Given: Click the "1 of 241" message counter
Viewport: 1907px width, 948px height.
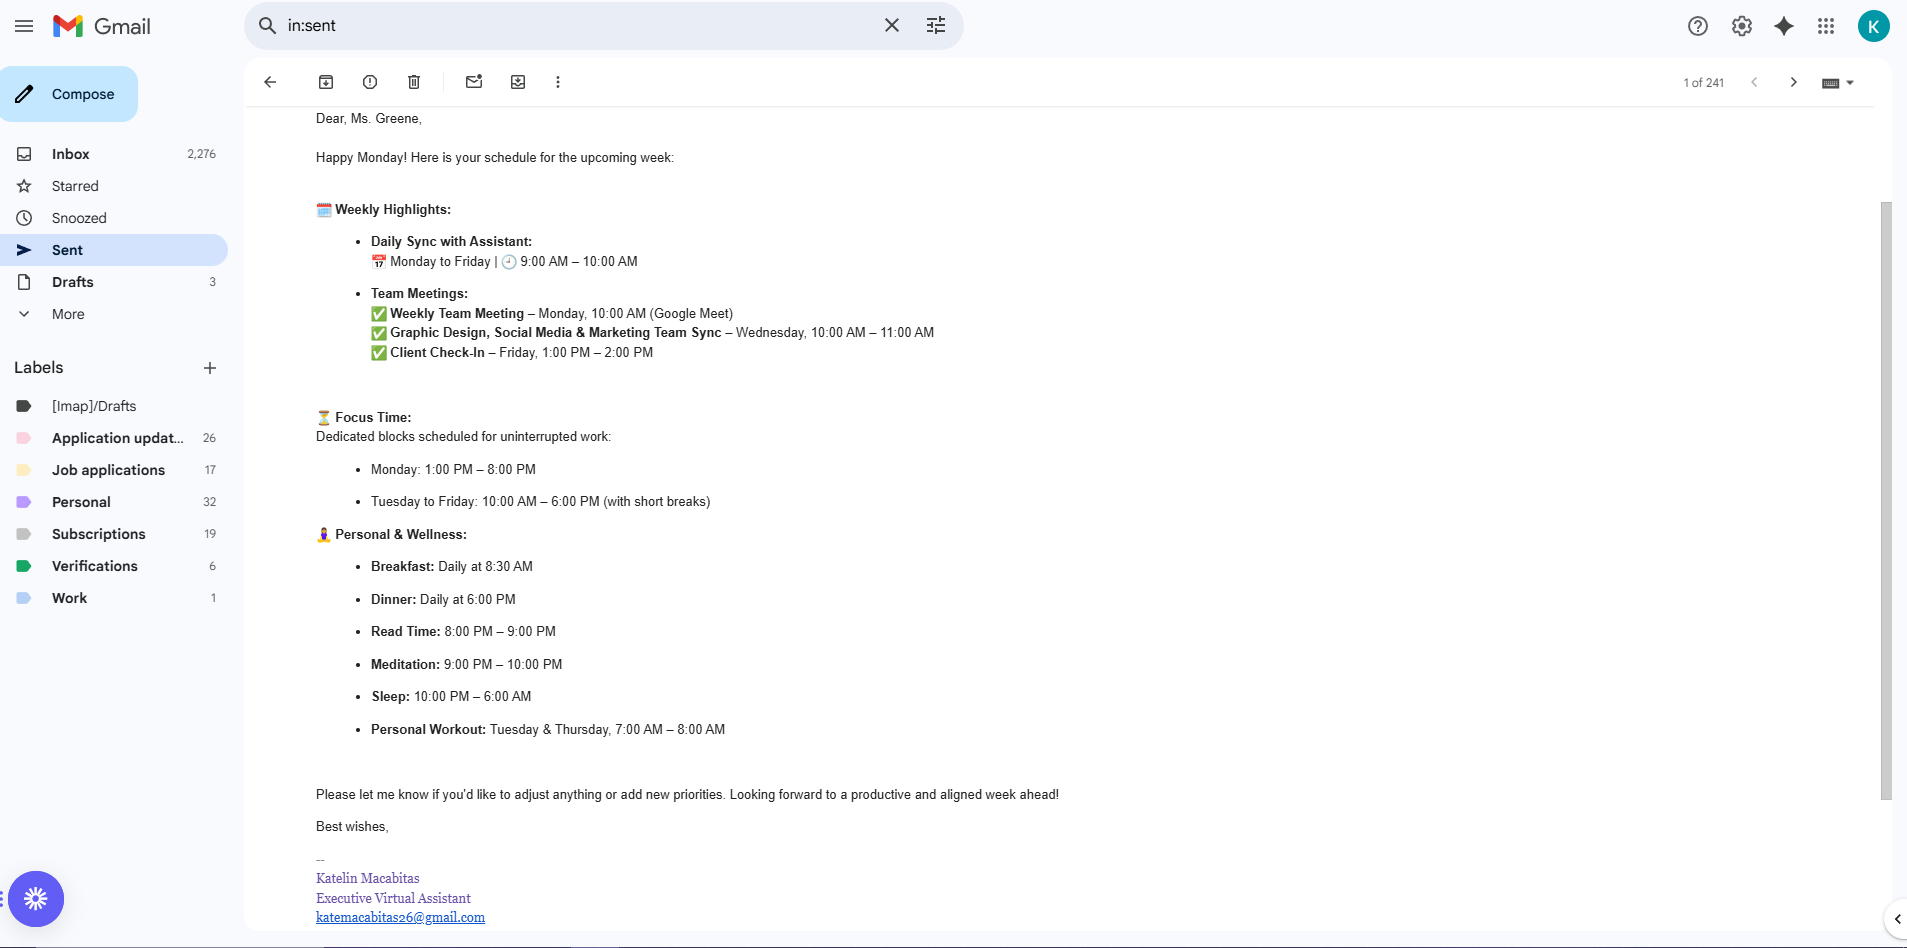Looking at the screenshot, I should coord(1704,83).
